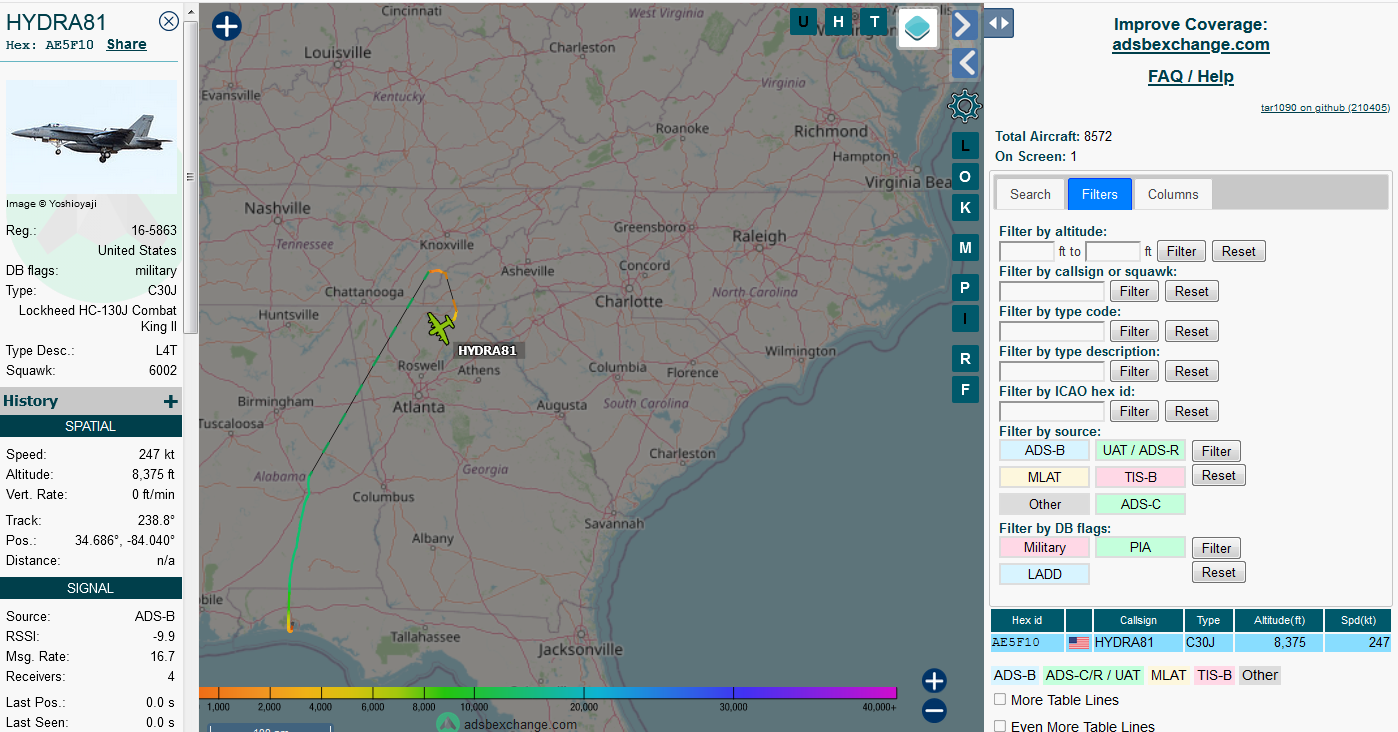Open the map settings gear
The image size is (1398, 732).
click(964, 105)
